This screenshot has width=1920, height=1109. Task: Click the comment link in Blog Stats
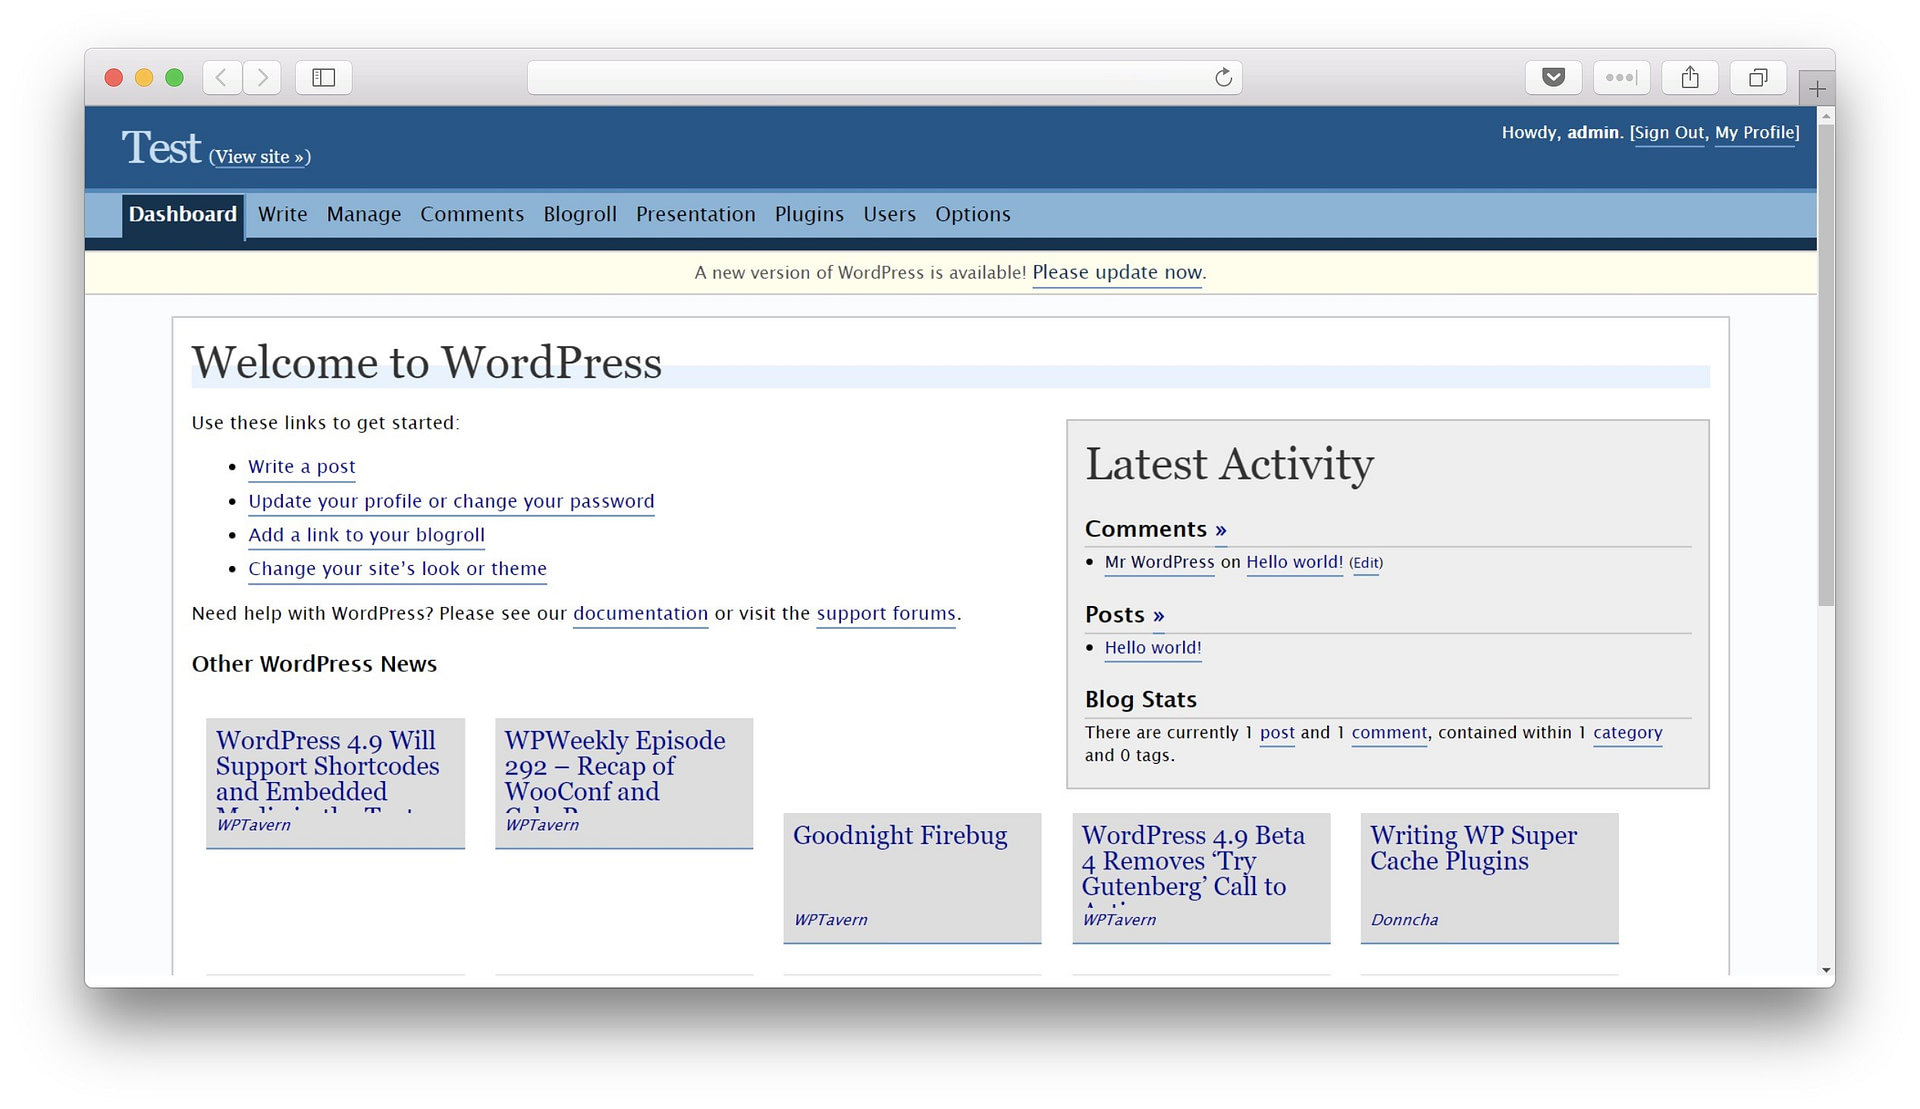click(1389, 733)
